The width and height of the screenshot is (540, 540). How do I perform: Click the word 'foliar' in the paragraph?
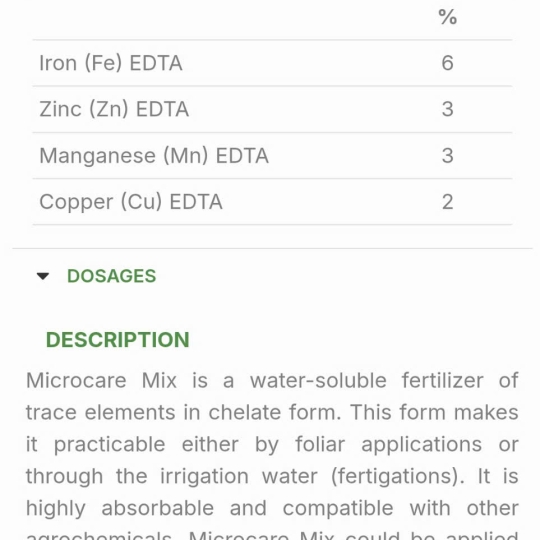(x=320, y=444)
